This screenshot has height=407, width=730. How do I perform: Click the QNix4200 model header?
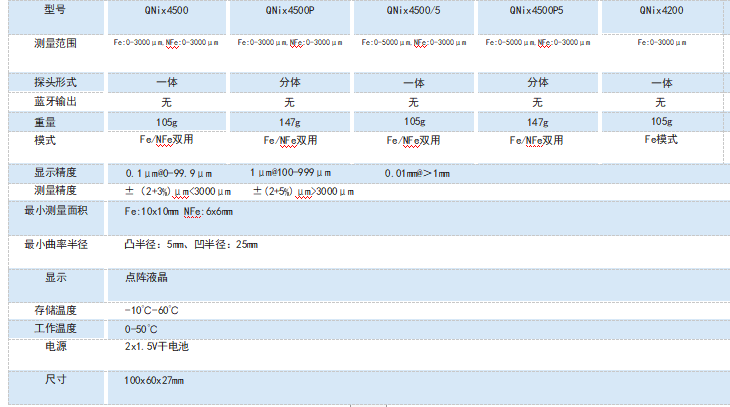[661, 10]
